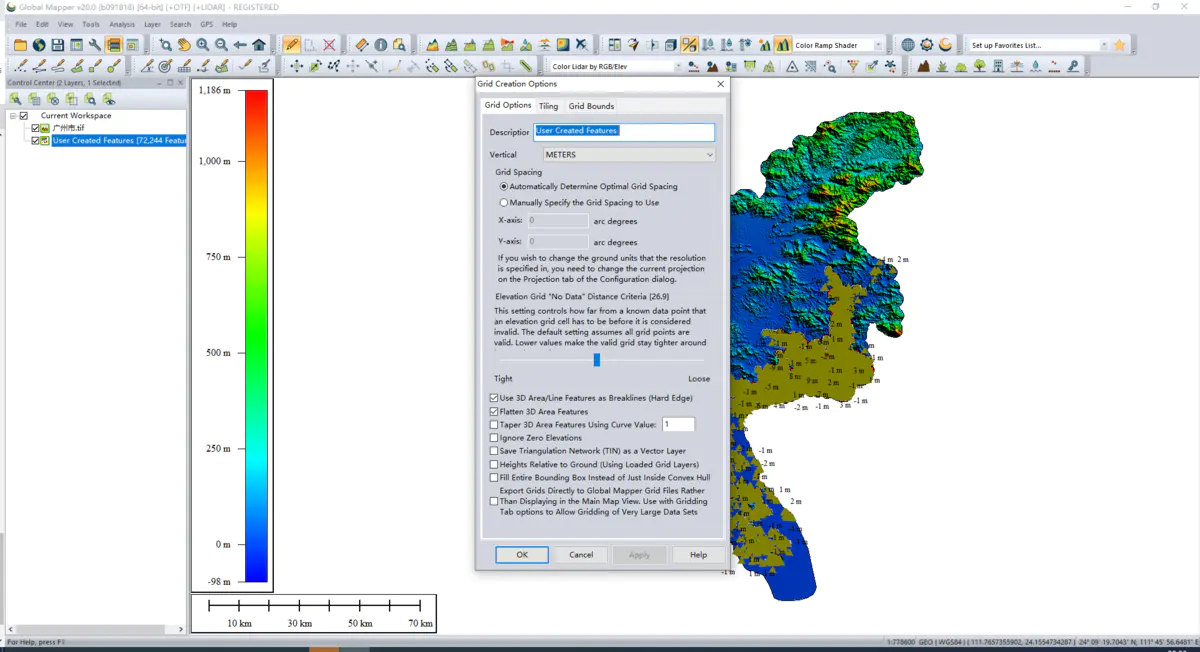
Task: Uncheck Flatten 3D Area Features
Action: [494, 411]
